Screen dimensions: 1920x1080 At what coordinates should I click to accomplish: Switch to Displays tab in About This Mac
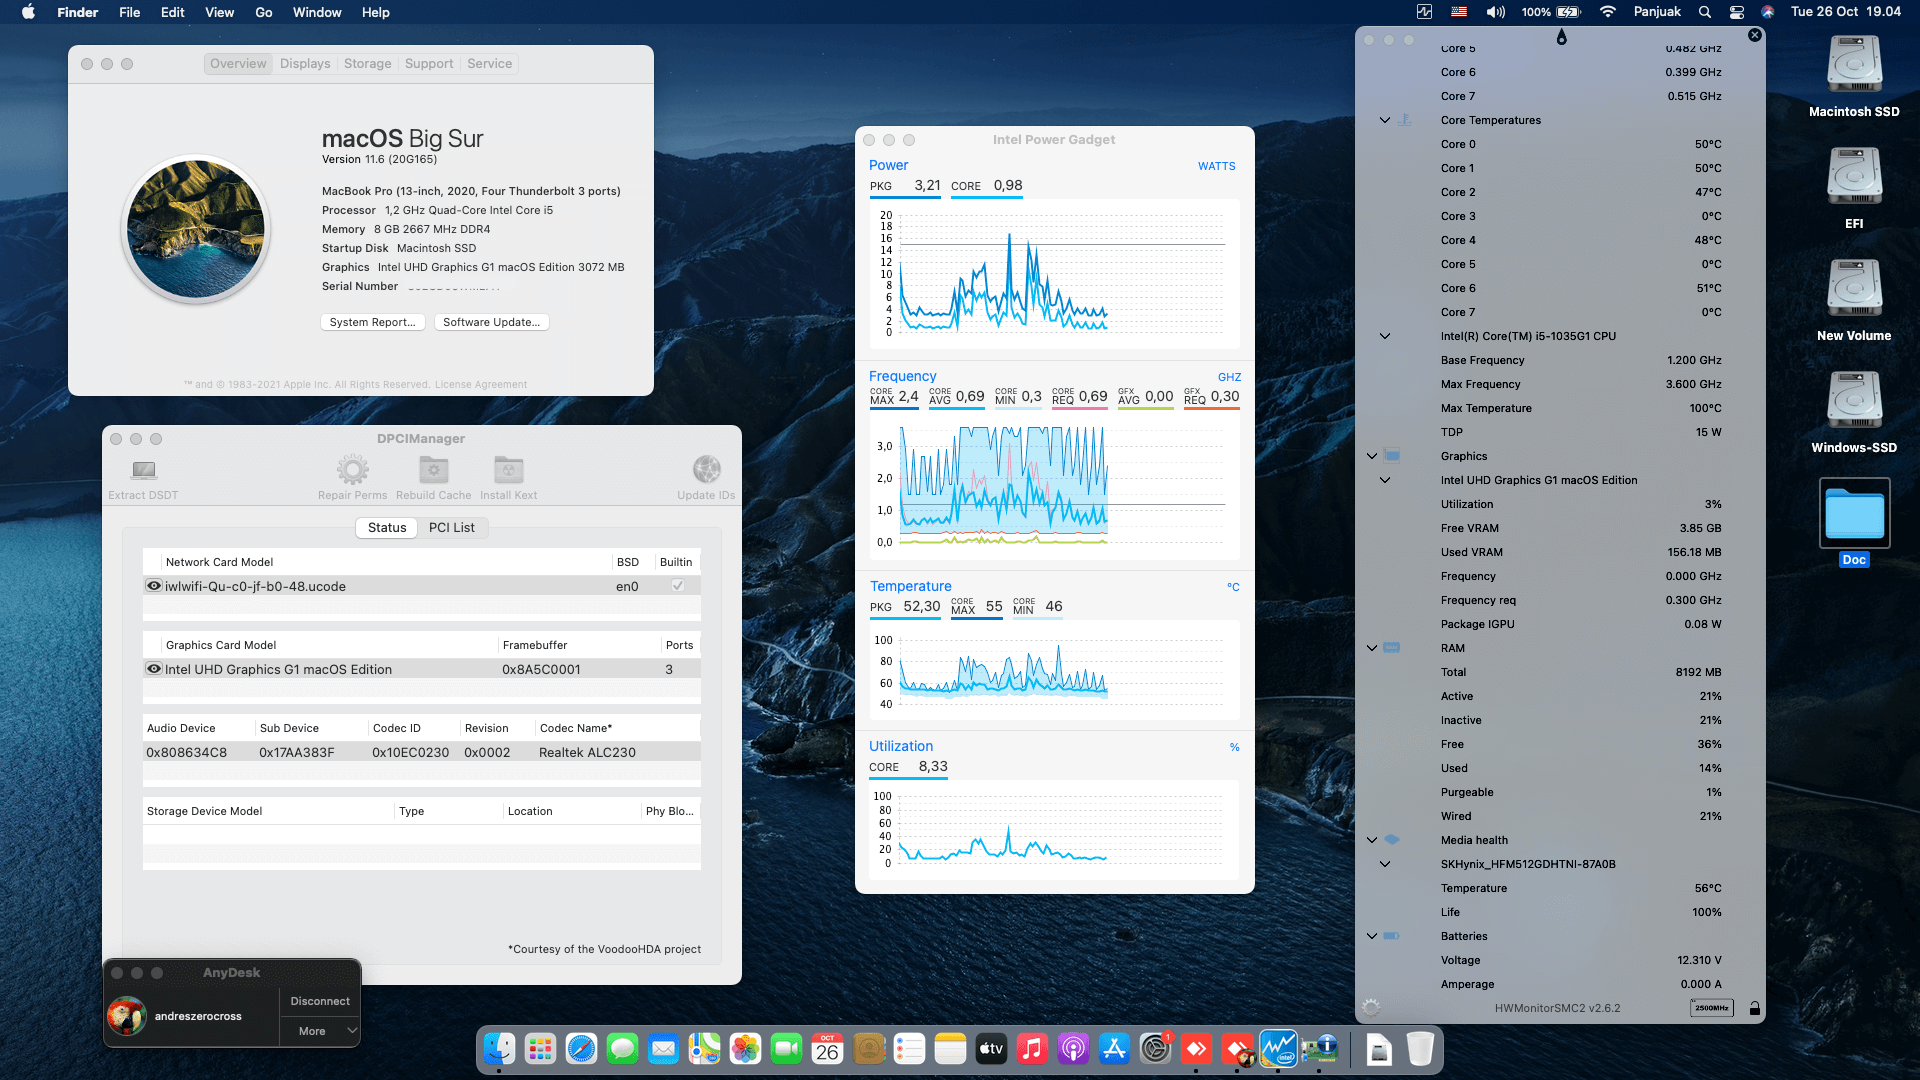tap(305, 63)
